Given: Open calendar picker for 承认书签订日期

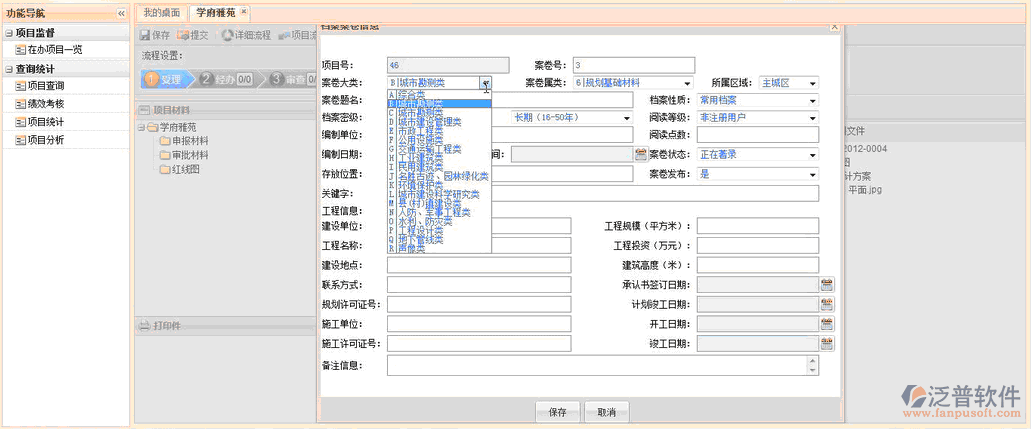Looking at the screenshot, I should 827,284.
